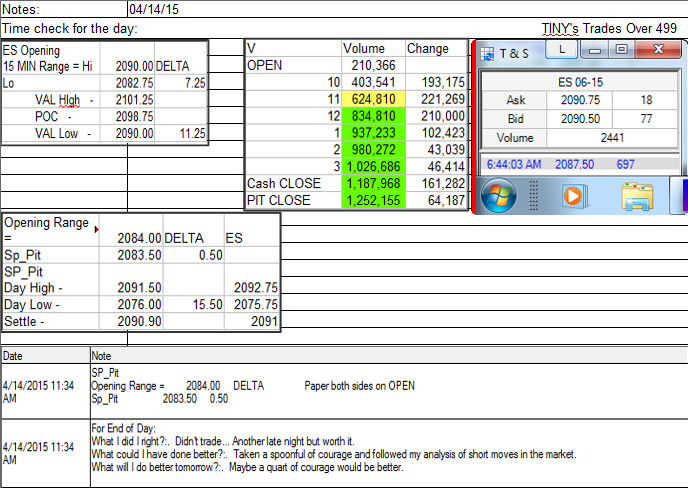Image resolution: width=688 pixels, height=488 pixels.
Task: Select volume cell 1,026,686
Action: click(x=373, y=166)
